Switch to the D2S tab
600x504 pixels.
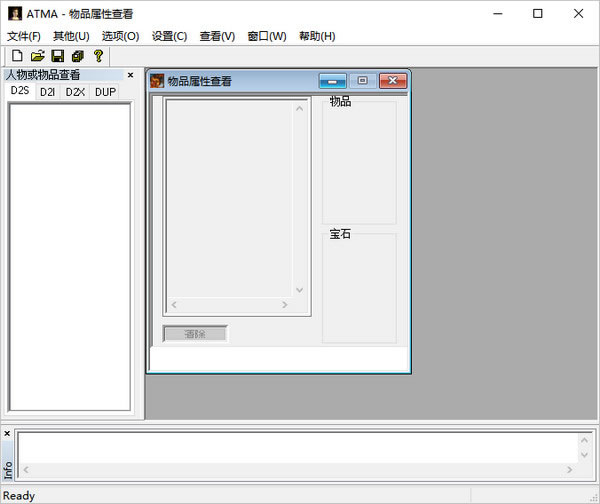20,91
